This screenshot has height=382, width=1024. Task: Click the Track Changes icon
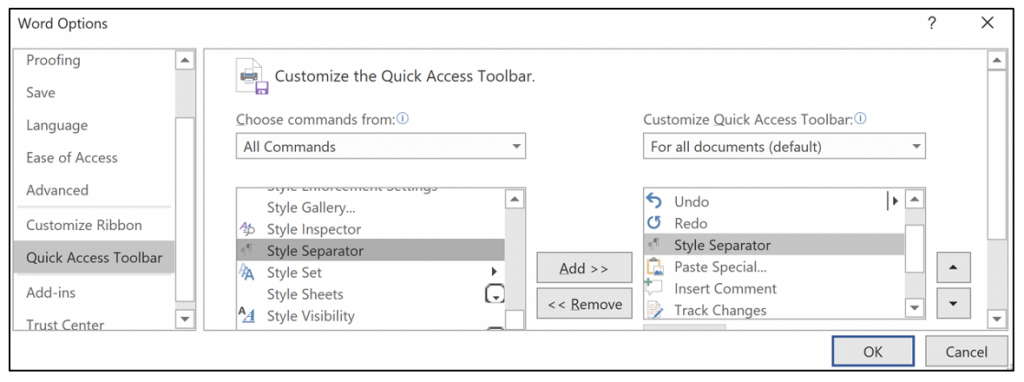click(654, 310)
